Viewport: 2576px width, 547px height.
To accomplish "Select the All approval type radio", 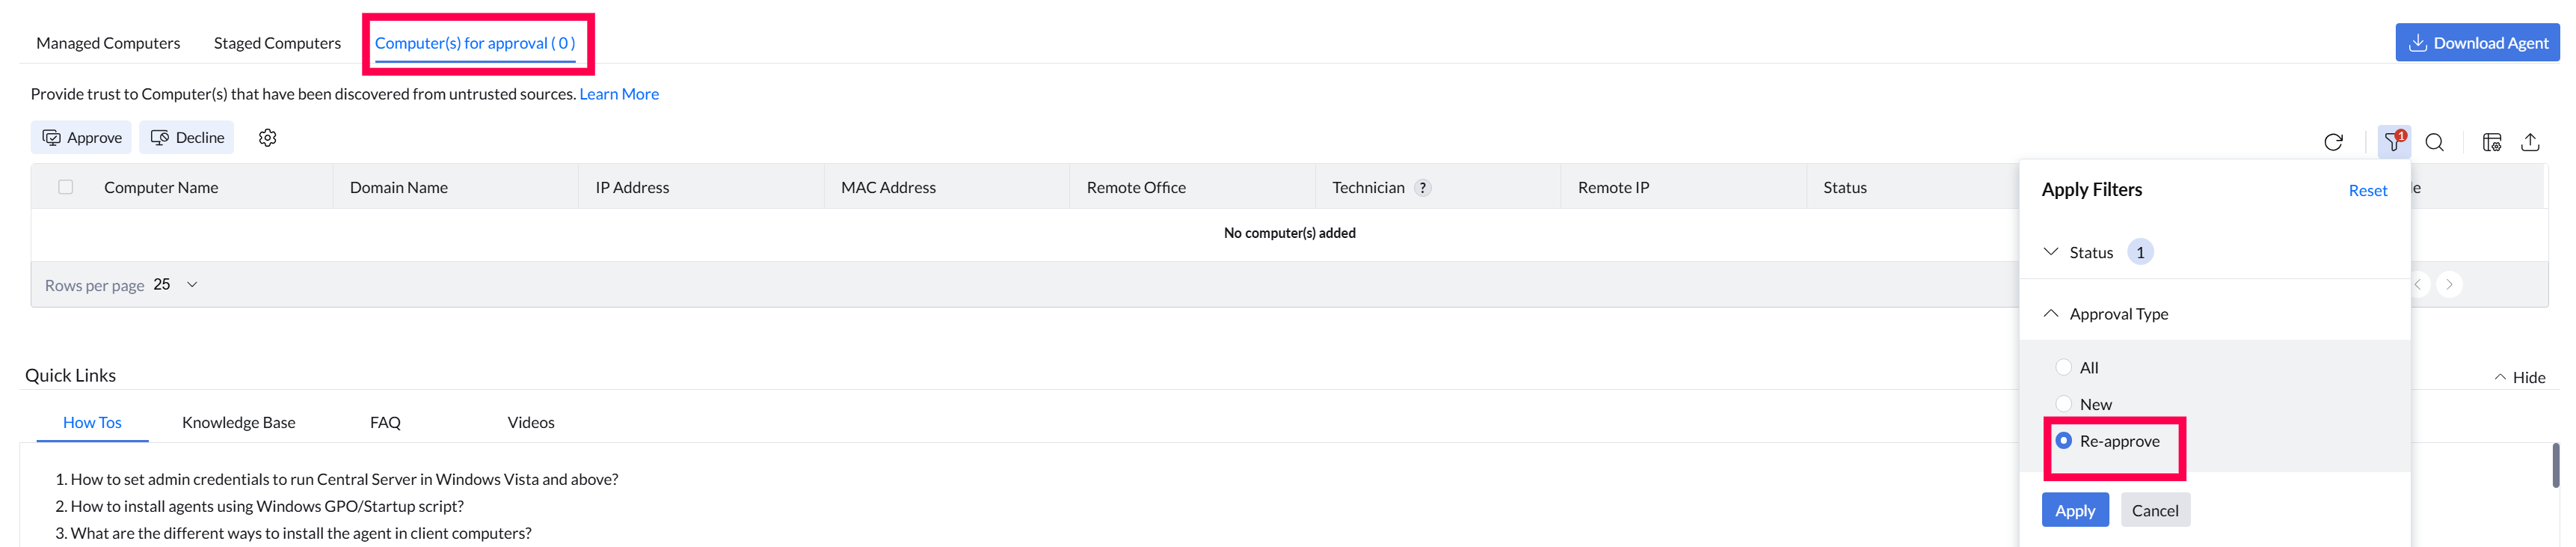I will pos(2063,367).
